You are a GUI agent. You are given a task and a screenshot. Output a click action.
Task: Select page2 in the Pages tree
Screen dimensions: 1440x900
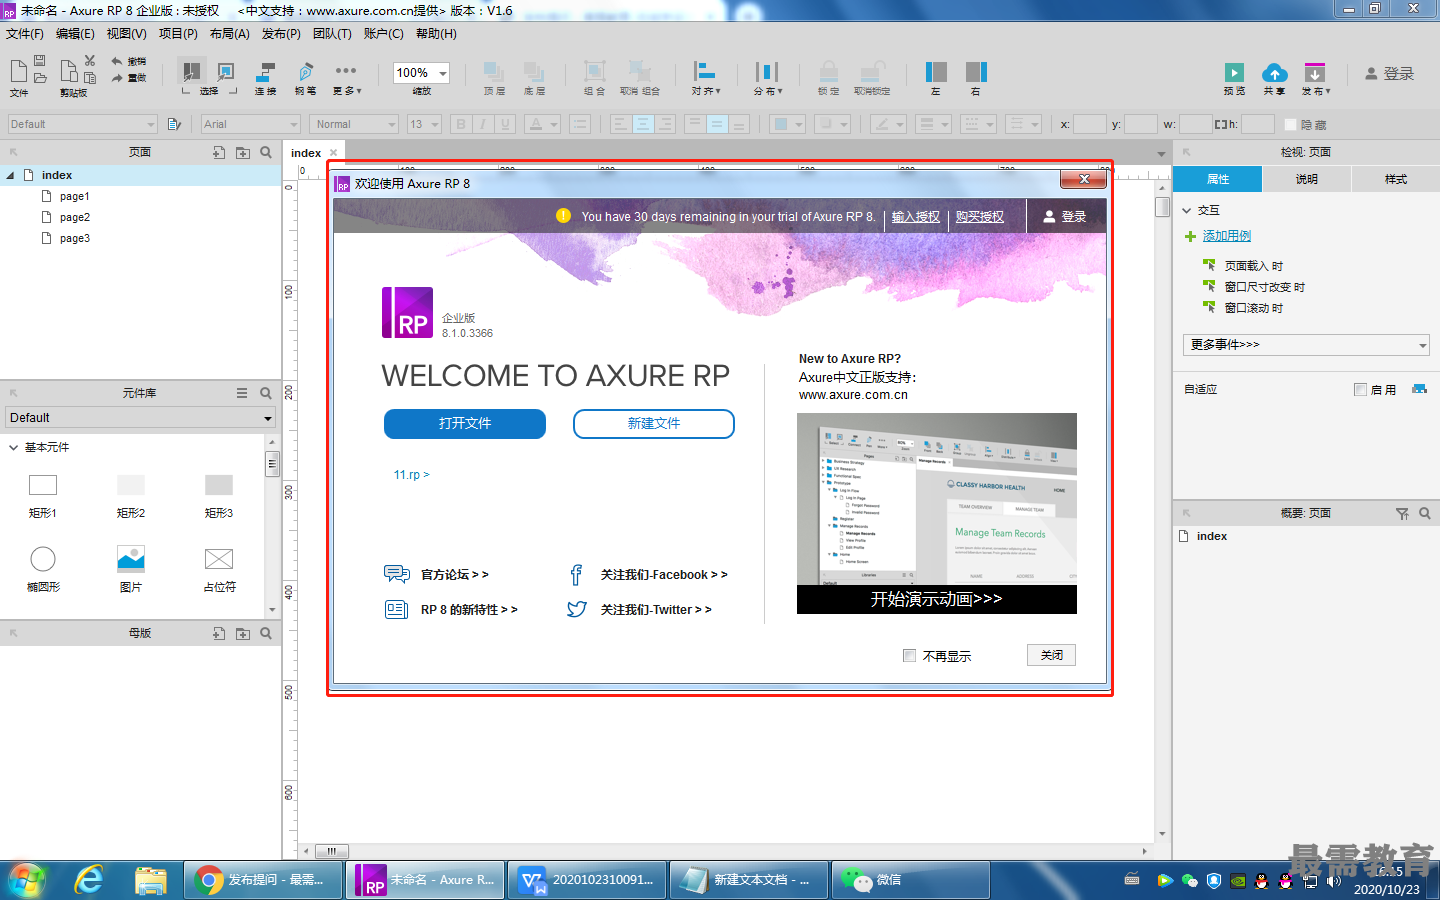(75, 217)
